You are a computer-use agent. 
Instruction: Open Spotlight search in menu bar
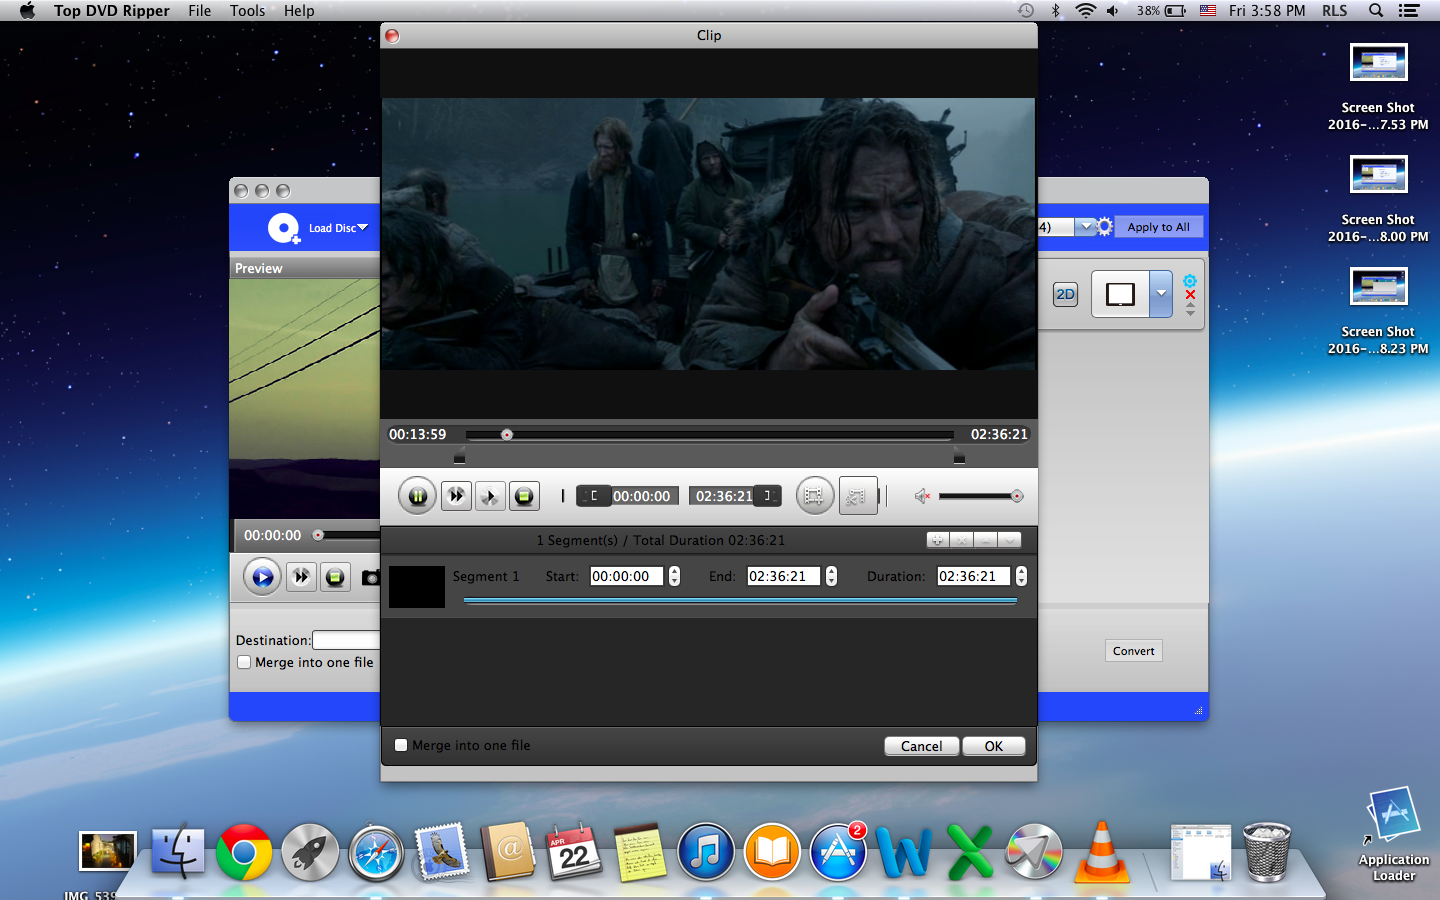tap(1376, 11)
